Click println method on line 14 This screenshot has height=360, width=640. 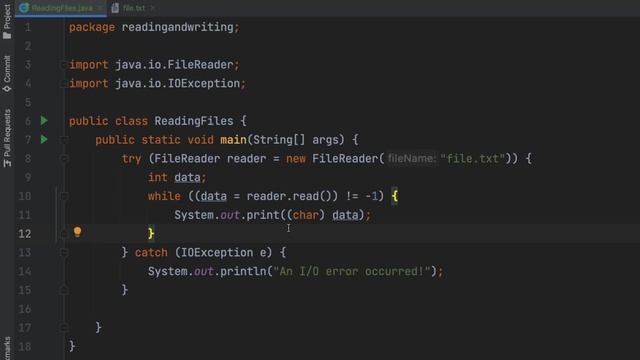[x=243, y=271]
